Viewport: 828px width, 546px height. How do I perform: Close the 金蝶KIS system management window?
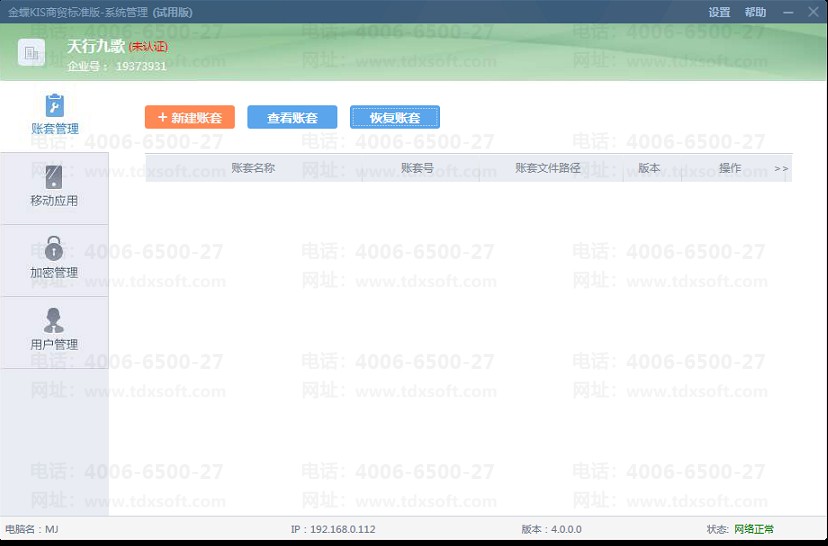813,12
